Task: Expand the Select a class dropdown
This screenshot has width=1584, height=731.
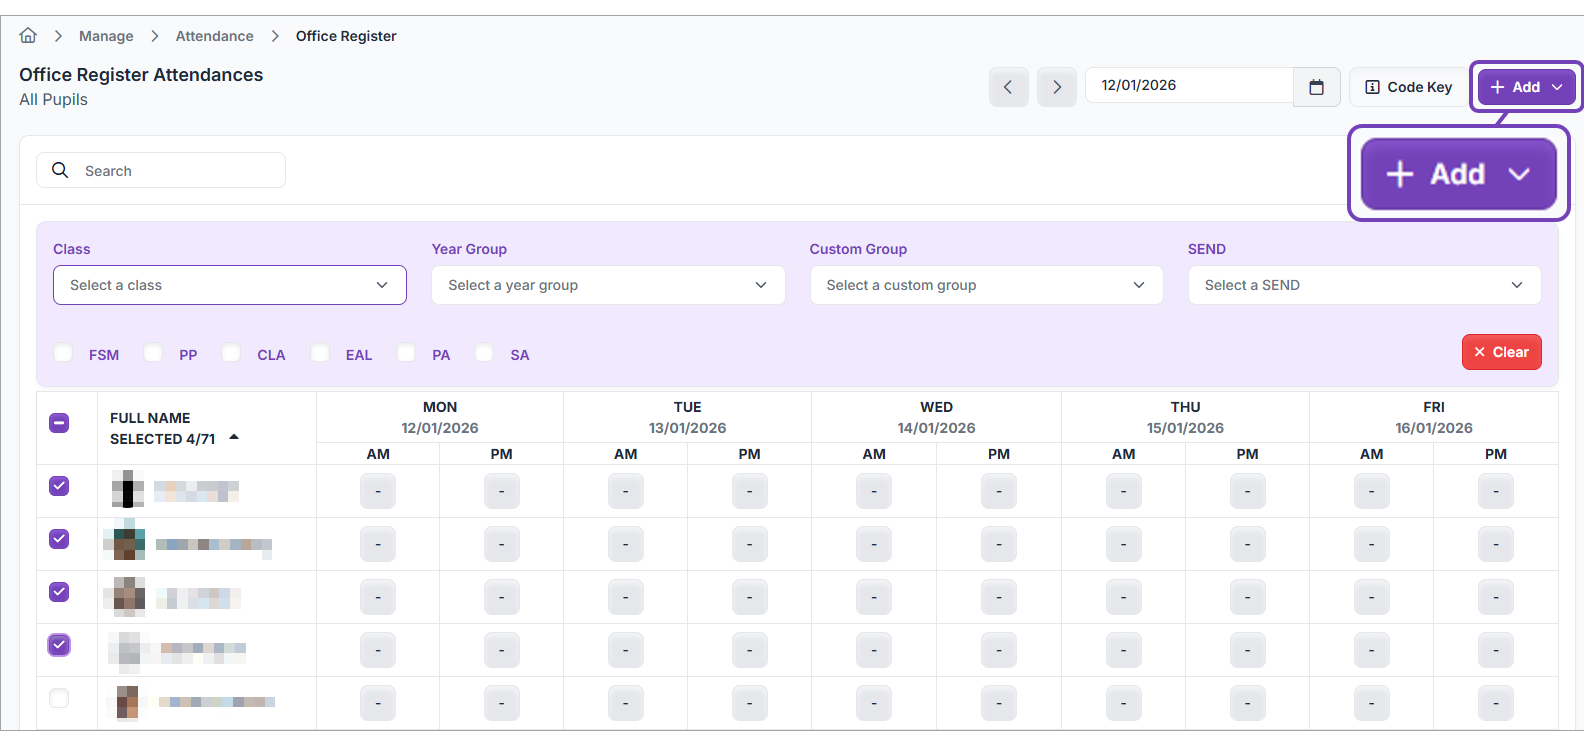Action: [x=229, y=285]
